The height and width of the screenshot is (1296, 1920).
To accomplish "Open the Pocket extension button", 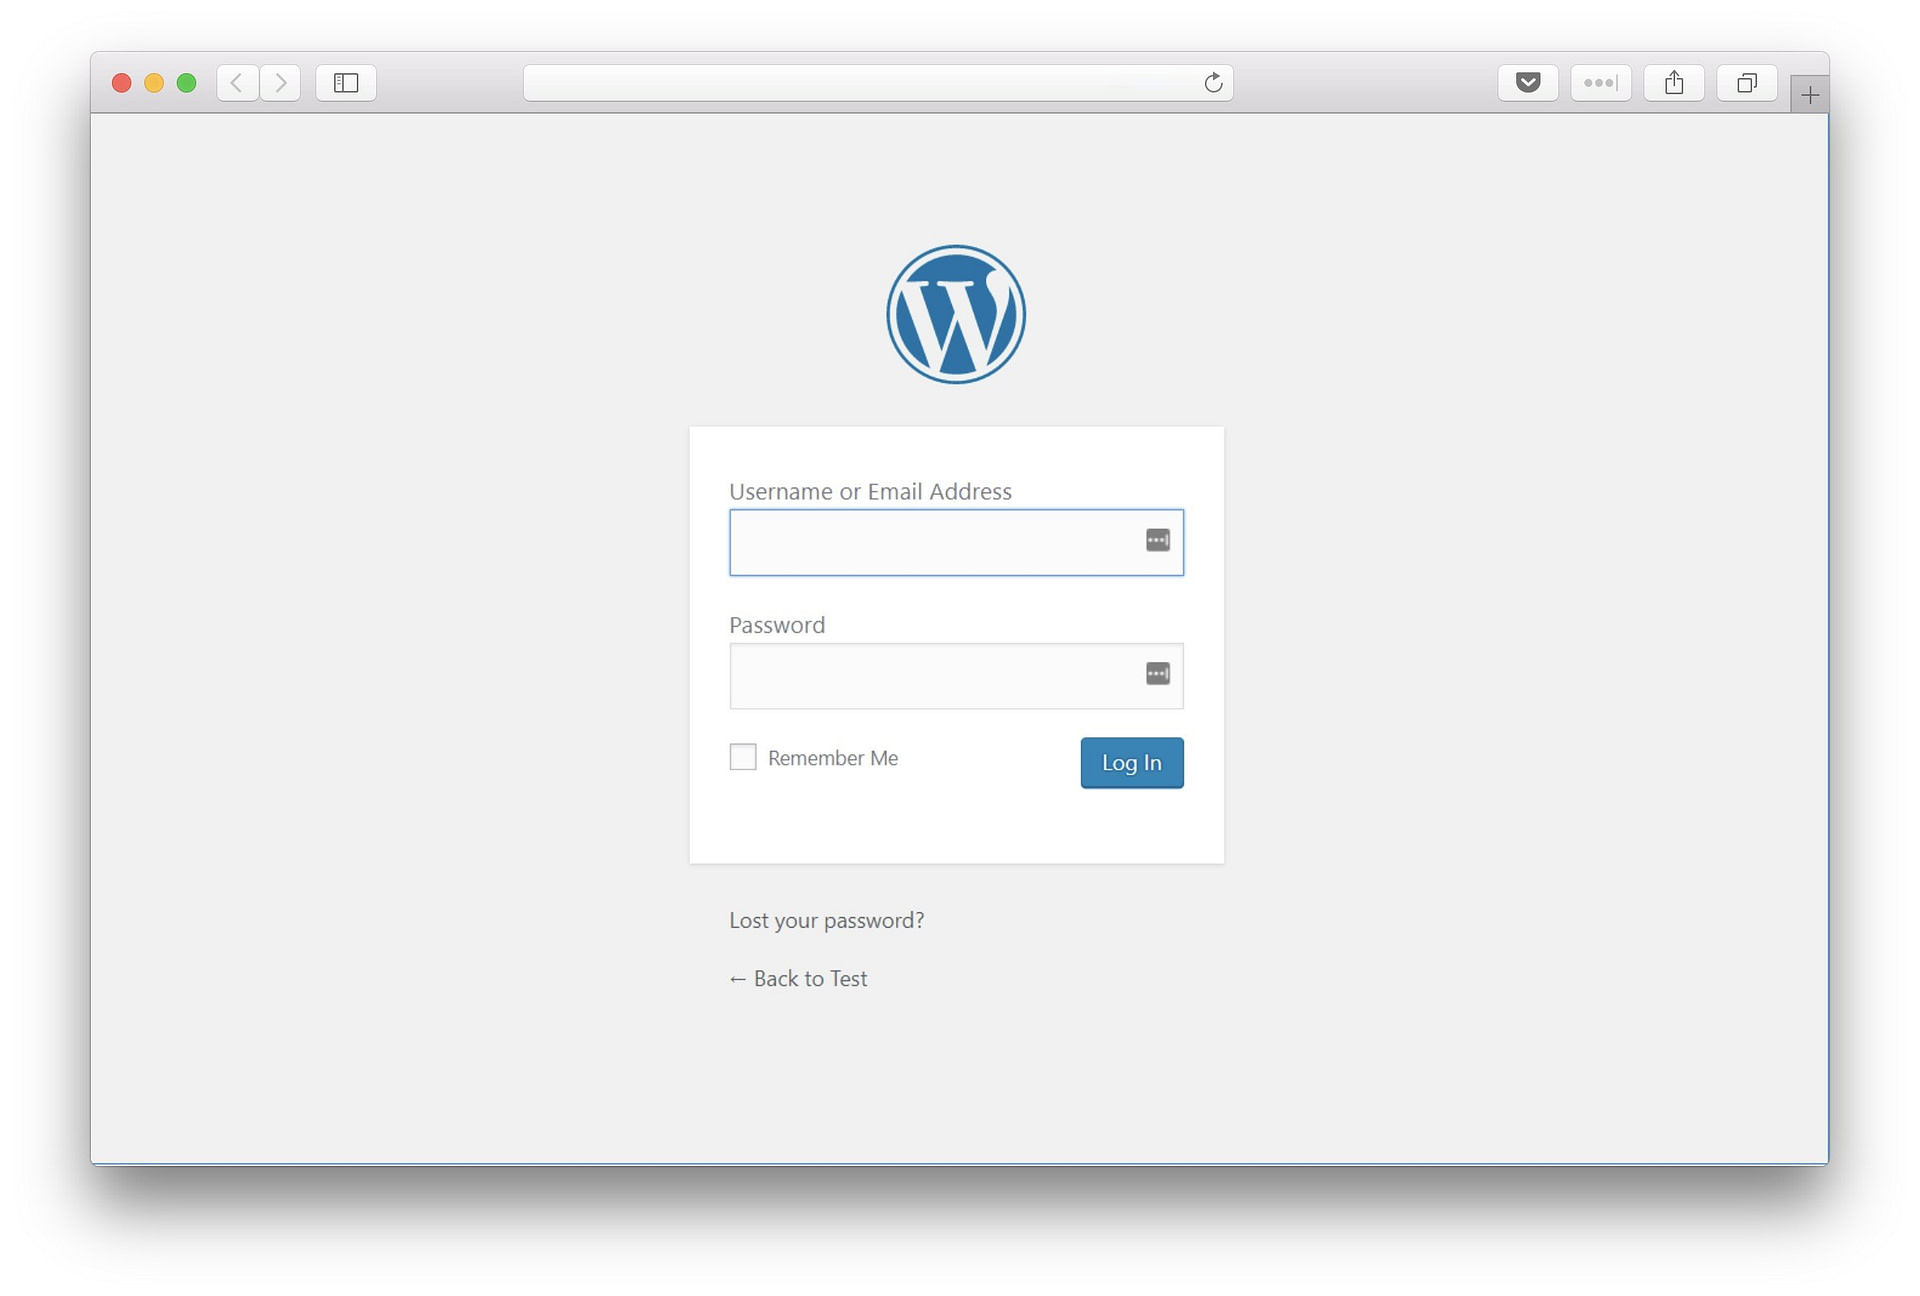I will (x=1527, y=83).
